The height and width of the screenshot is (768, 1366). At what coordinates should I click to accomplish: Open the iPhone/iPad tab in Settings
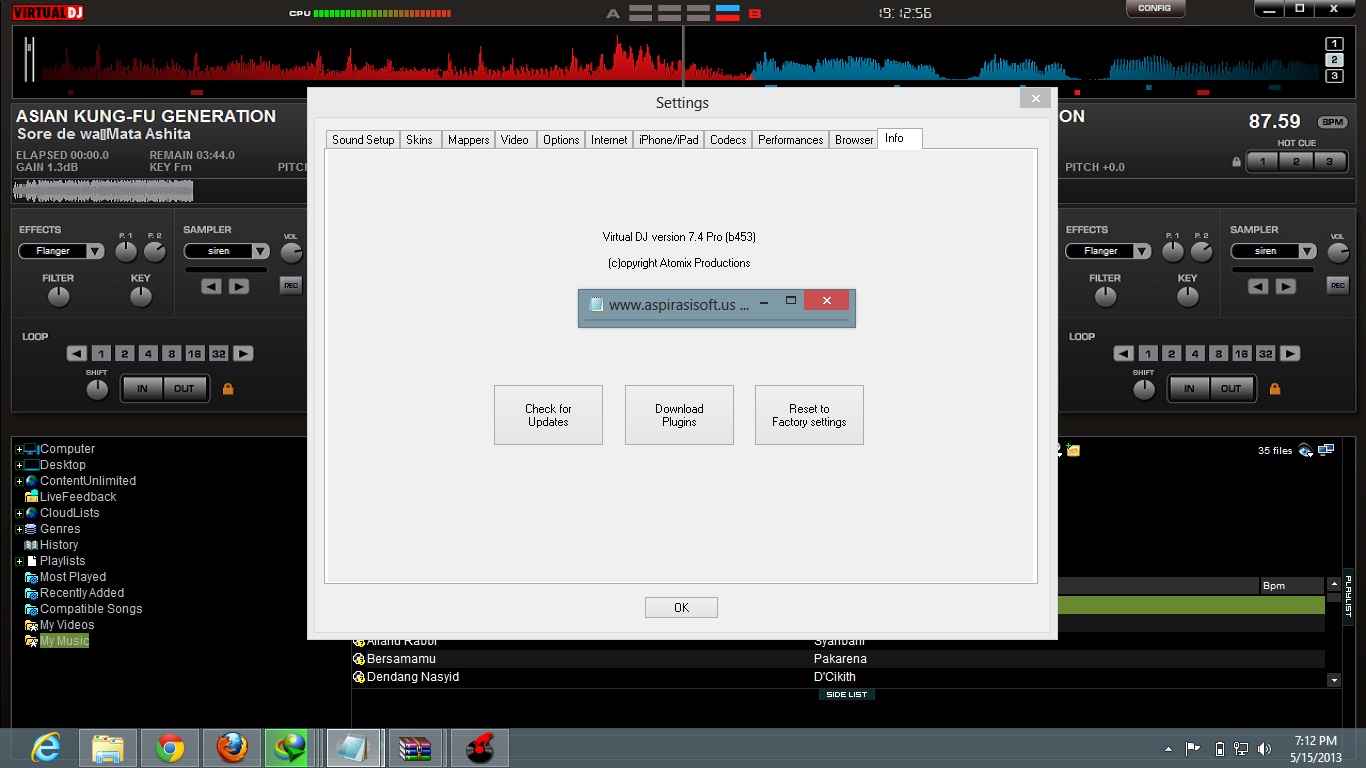pos(669,140)
